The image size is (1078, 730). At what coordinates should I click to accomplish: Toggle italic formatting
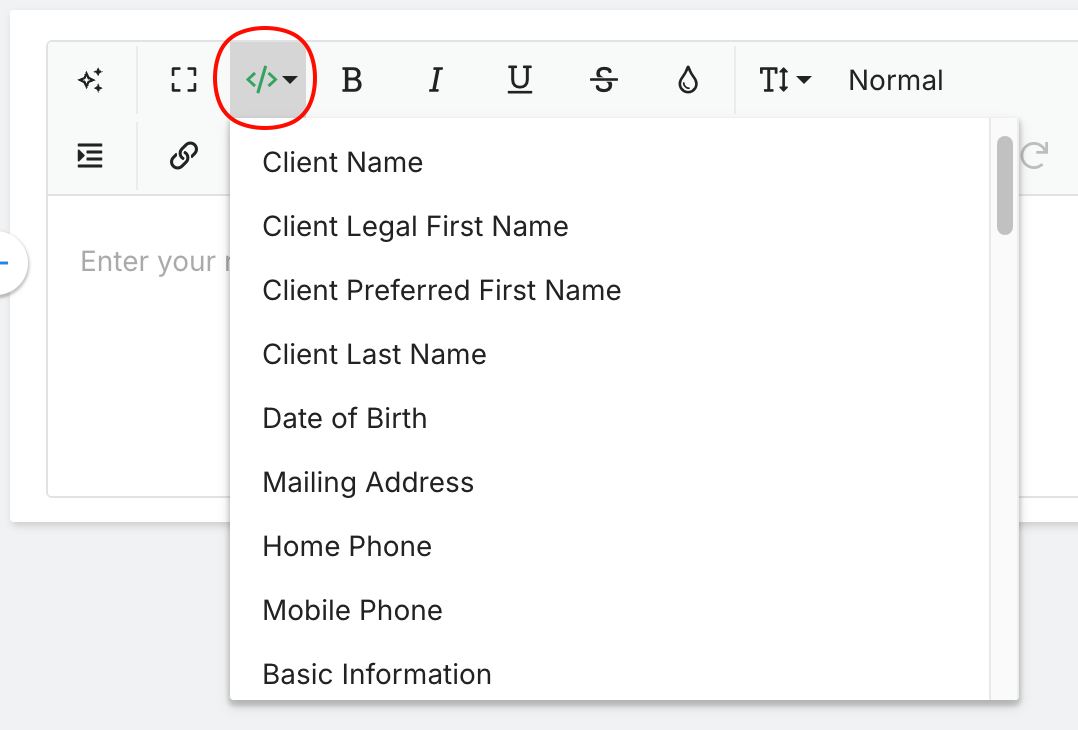coord(435,80)
